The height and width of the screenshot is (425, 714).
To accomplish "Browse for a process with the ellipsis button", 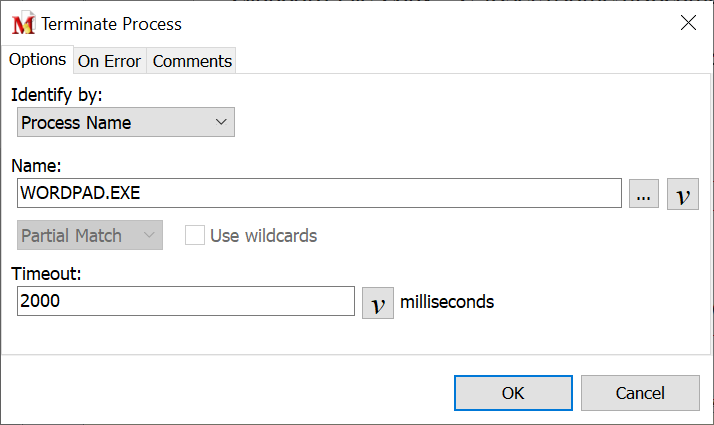I will pyautogui.click(x=643, y=194).
